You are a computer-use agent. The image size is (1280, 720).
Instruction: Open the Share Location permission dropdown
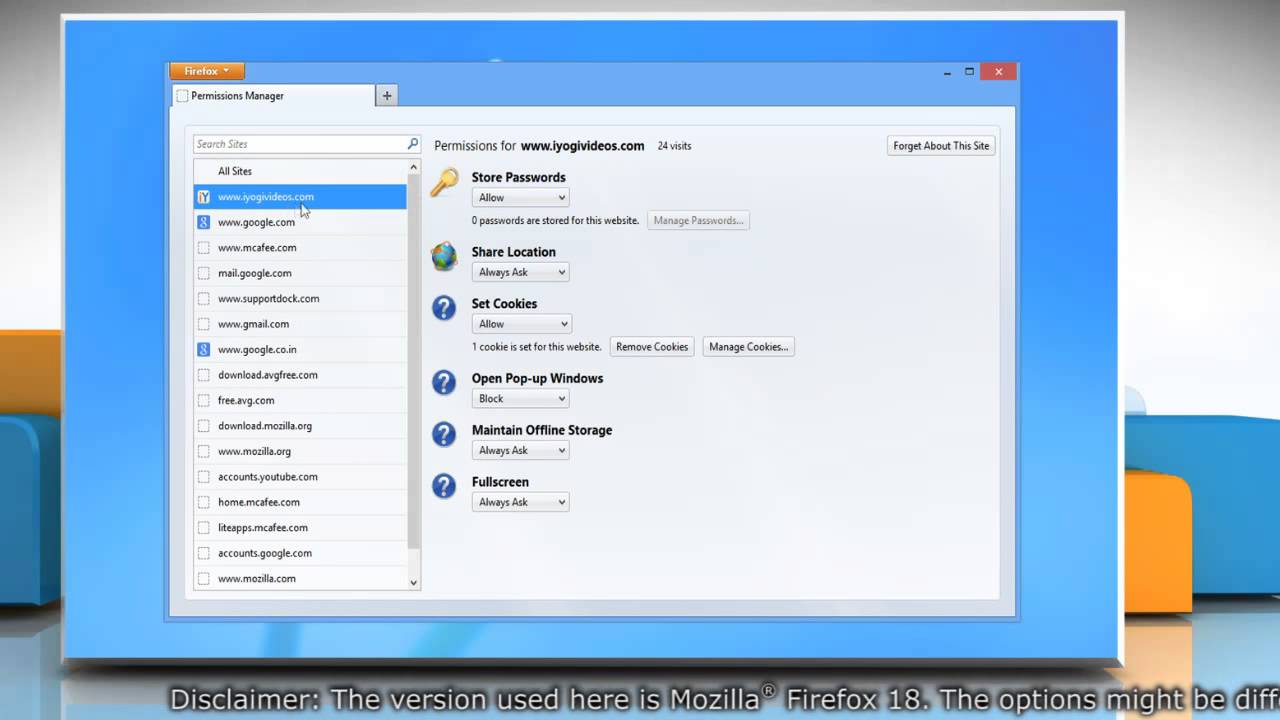point(520,272)
